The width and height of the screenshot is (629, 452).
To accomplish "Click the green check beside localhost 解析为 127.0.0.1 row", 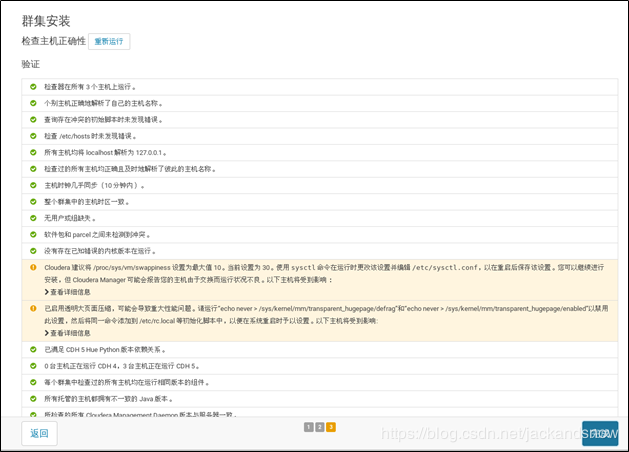I will tap(33, 152).
